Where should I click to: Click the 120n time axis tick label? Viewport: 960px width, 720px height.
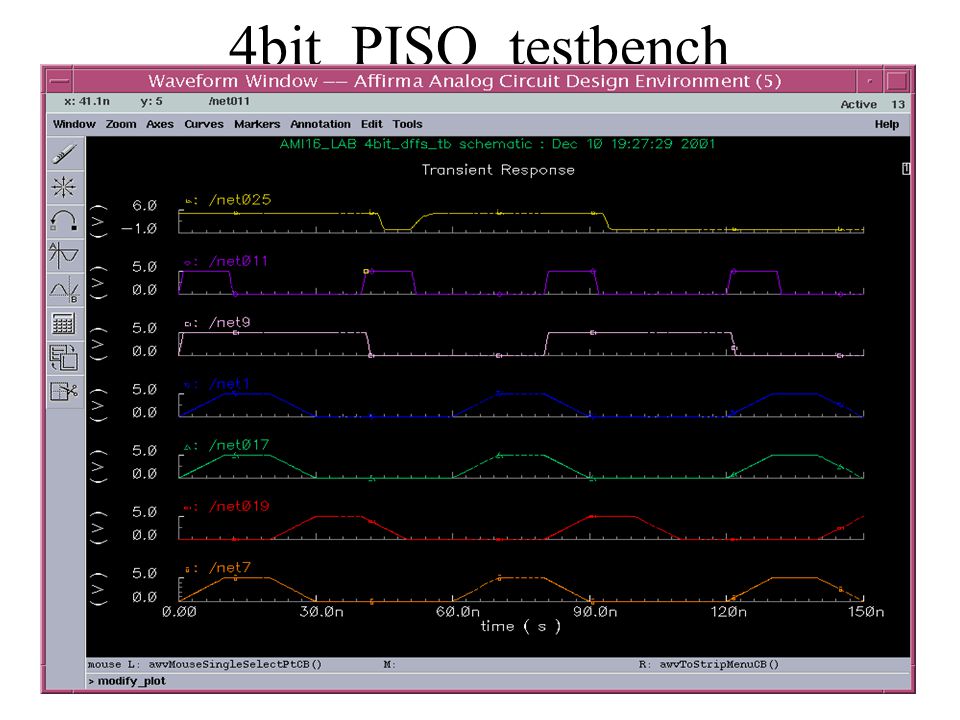click(x=729, y=612)
